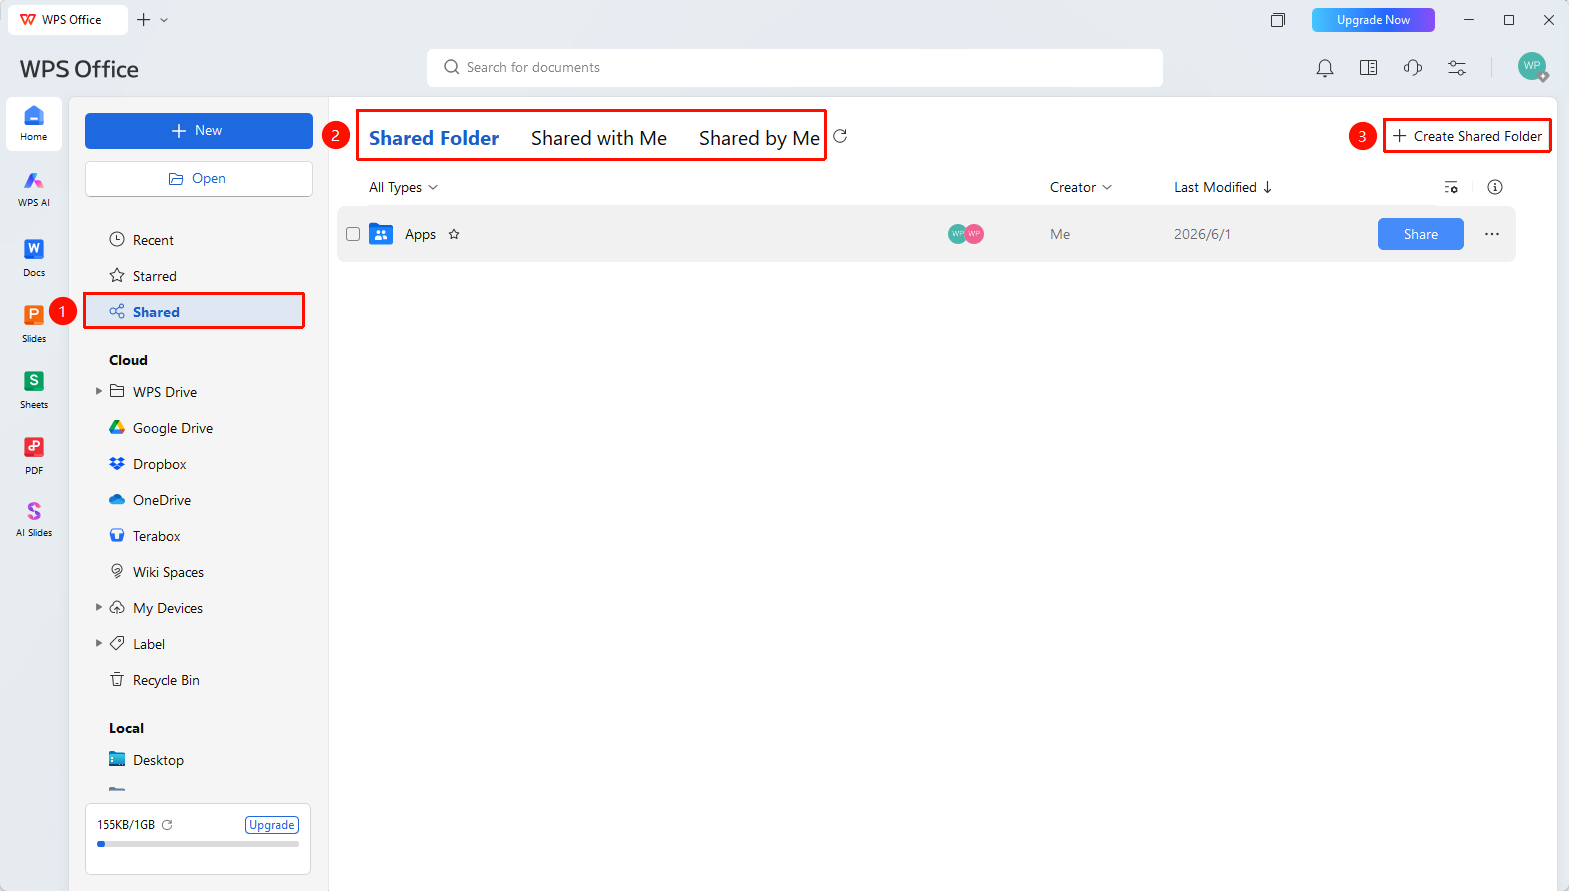
Task: Open the WP account avatar
Action: pos(1533,67)
